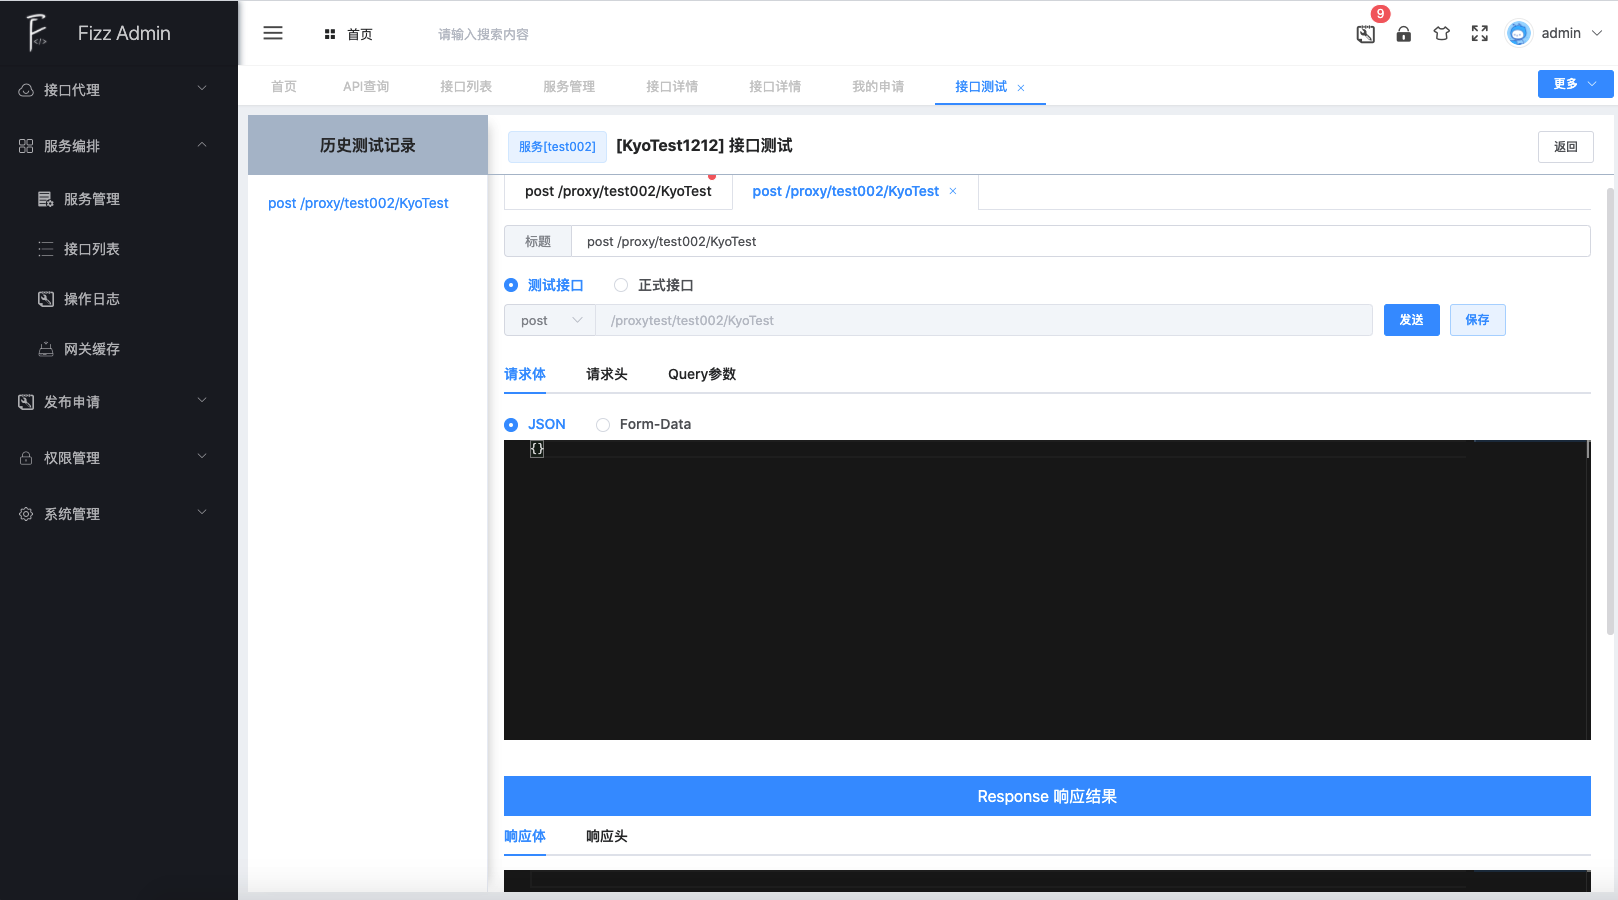
Task: Toggle fullscreen mode icon
Action: point(1480,34)
